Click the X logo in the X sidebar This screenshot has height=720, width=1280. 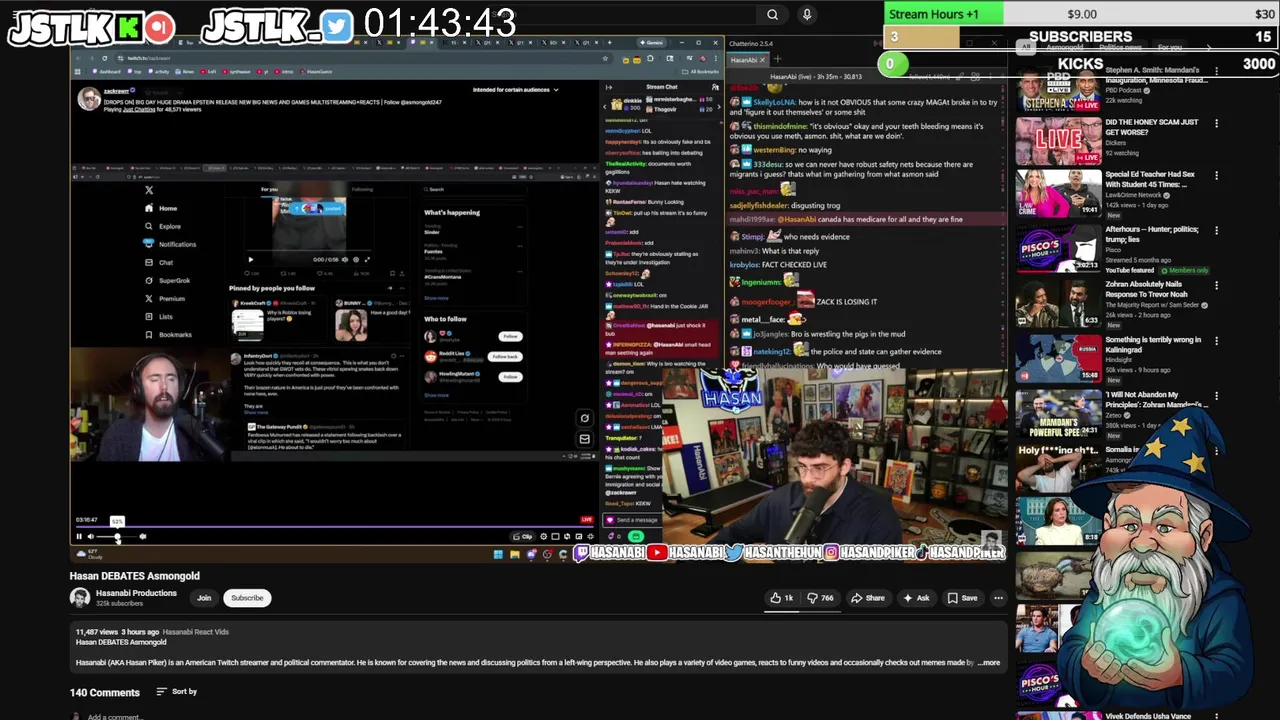pos(149,189)
